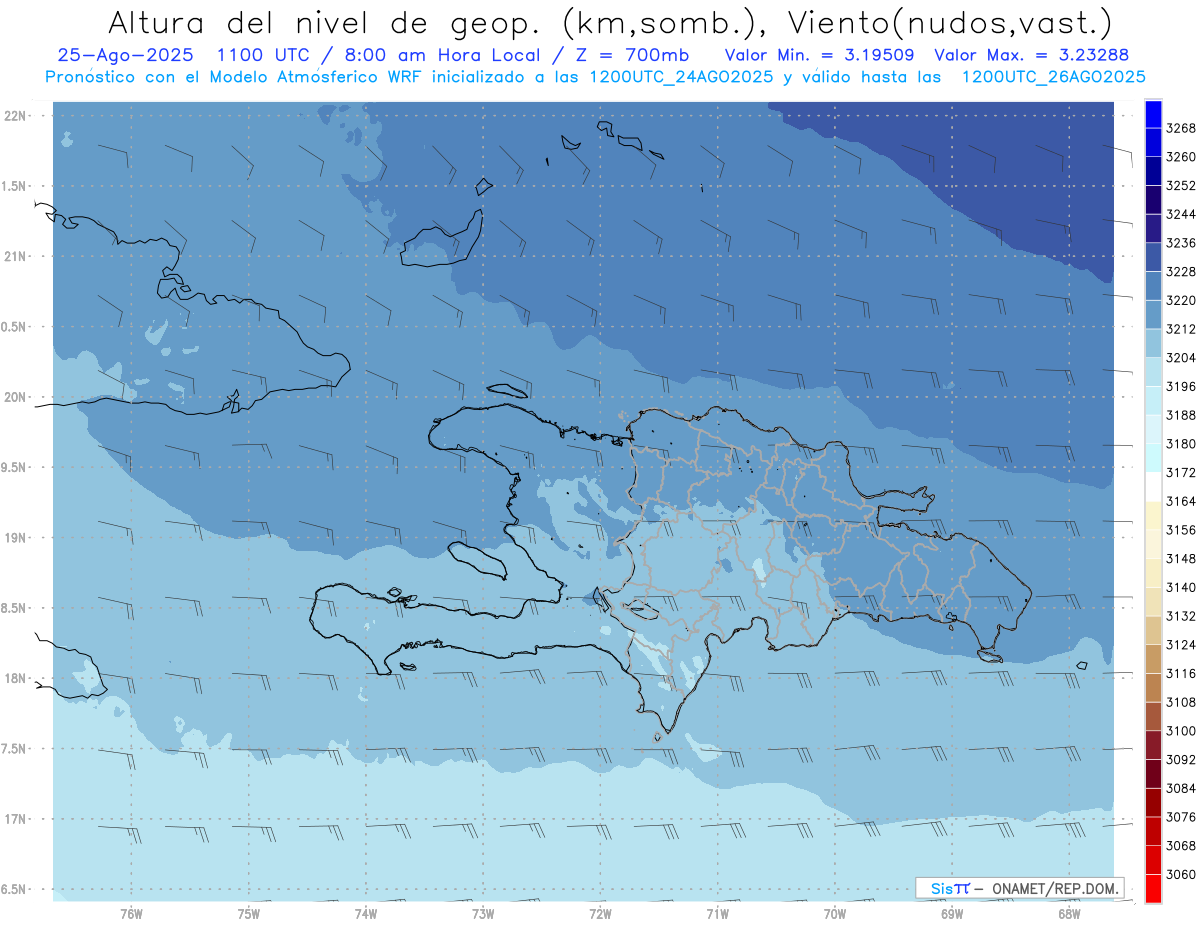Click the 3268 legend value
Screen dimensions: 1200x927
(x=1181, y=128)
